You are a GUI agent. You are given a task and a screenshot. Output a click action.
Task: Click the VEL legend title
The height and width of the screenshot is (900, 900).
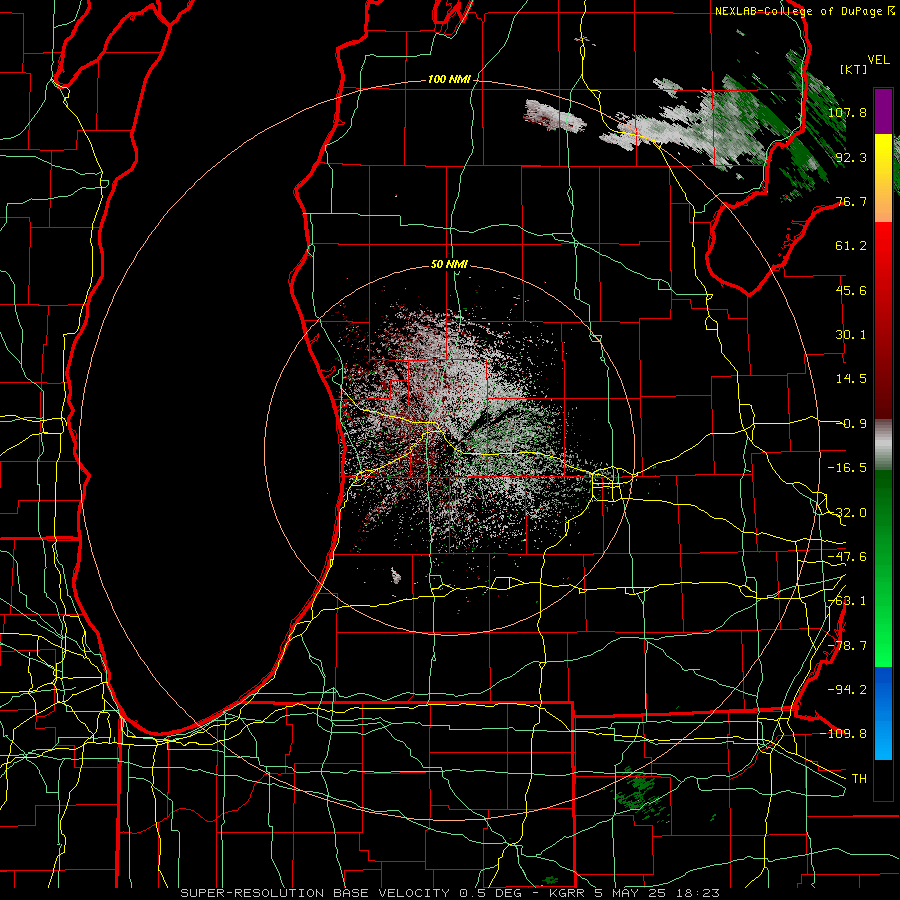click(x=878, y=60)
